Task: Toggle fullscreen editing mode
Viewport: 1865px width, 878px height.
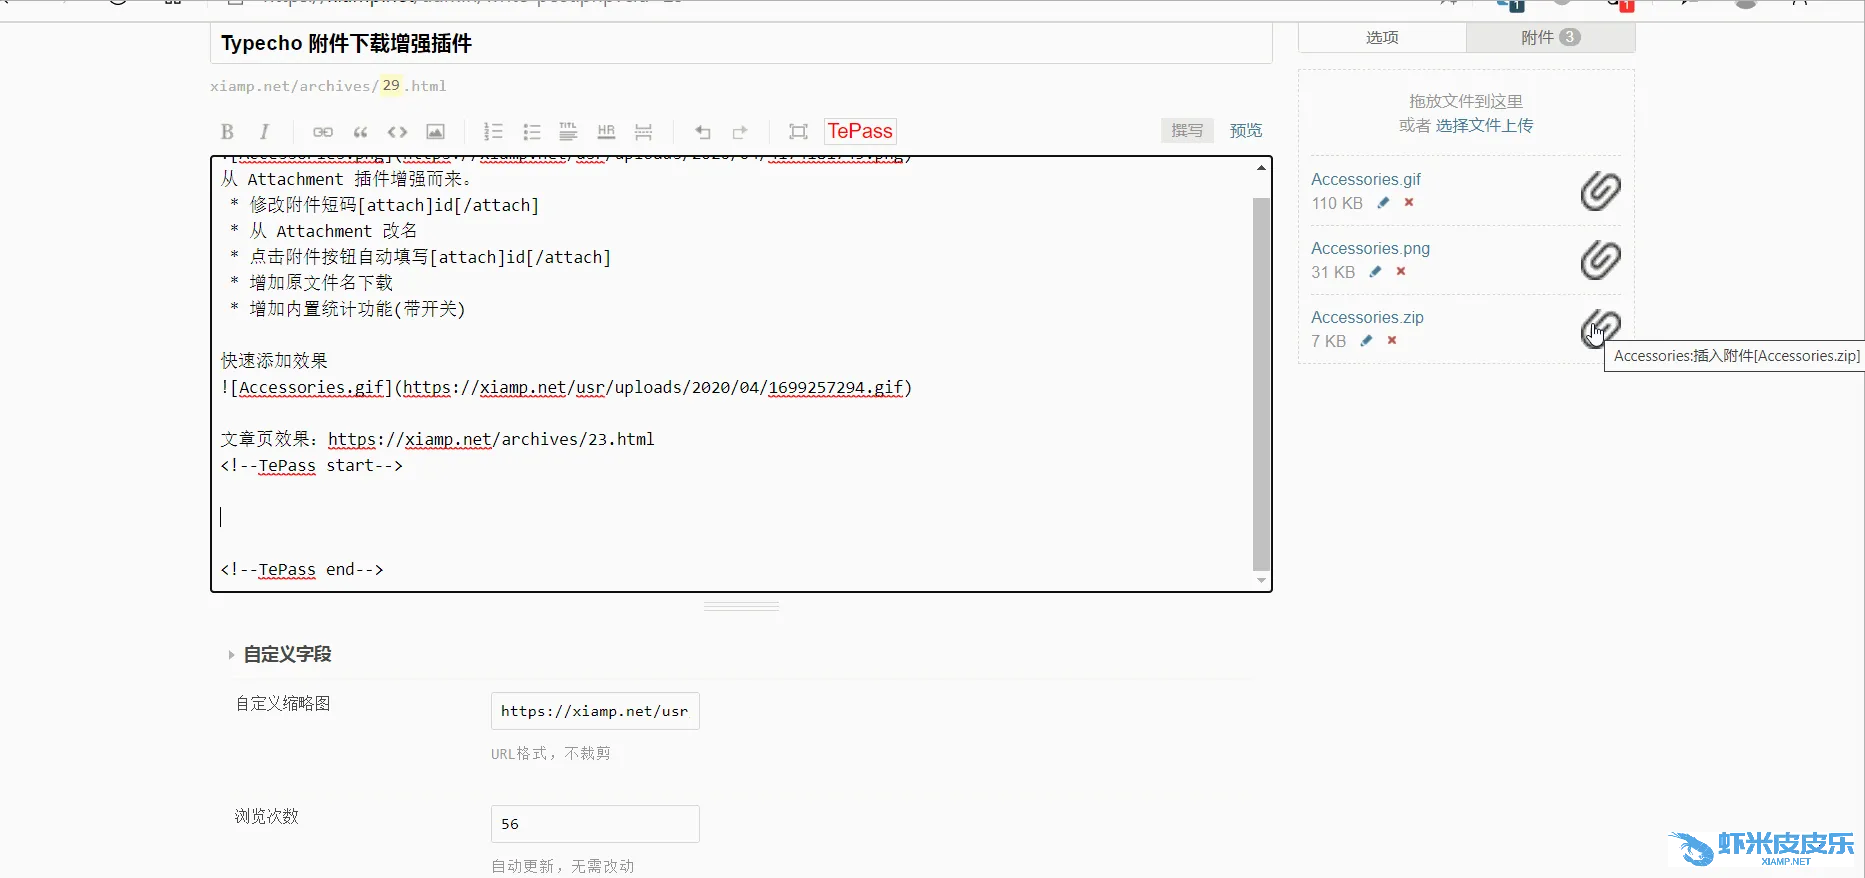Action: (797, 132)
